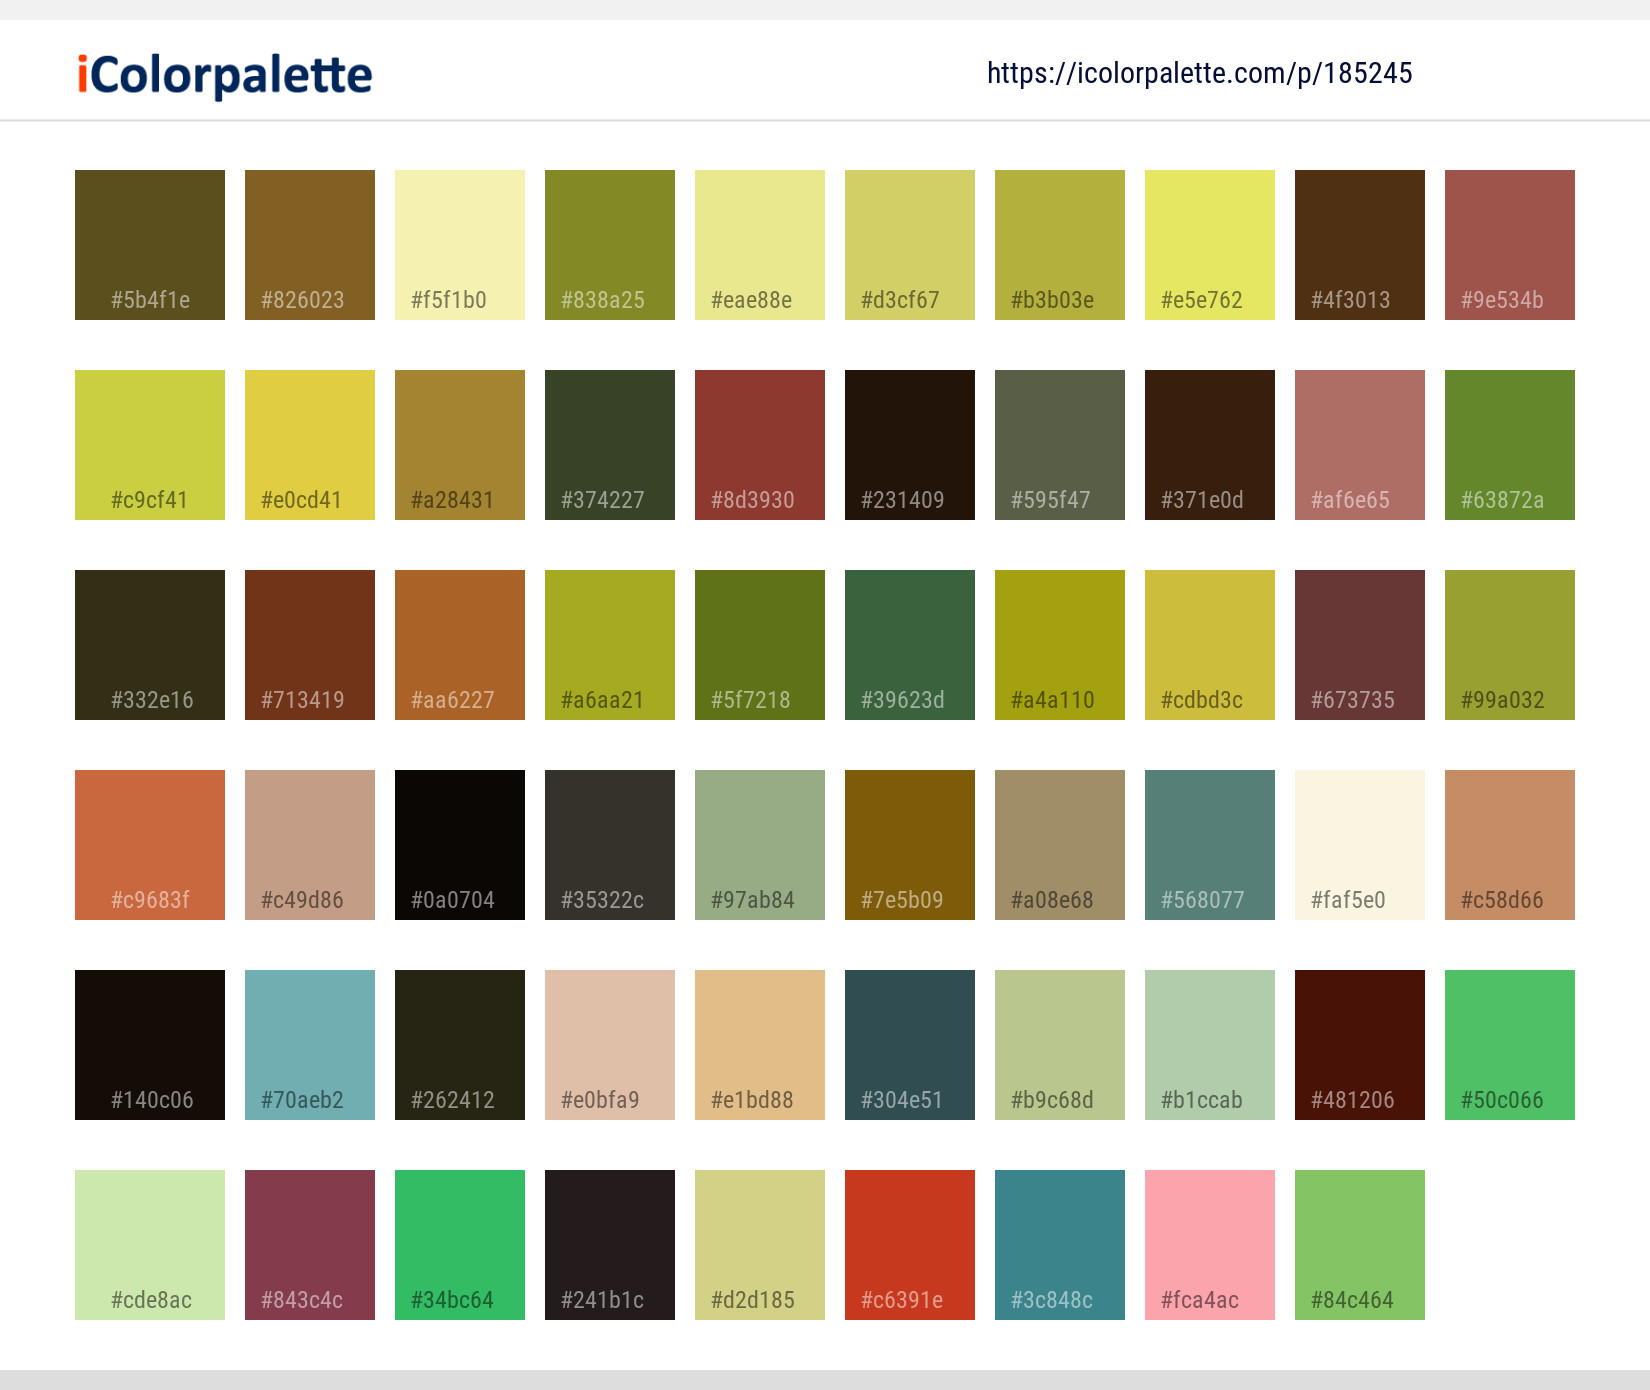Select the #e1bd88 swatch

(x=760, y=1045)
